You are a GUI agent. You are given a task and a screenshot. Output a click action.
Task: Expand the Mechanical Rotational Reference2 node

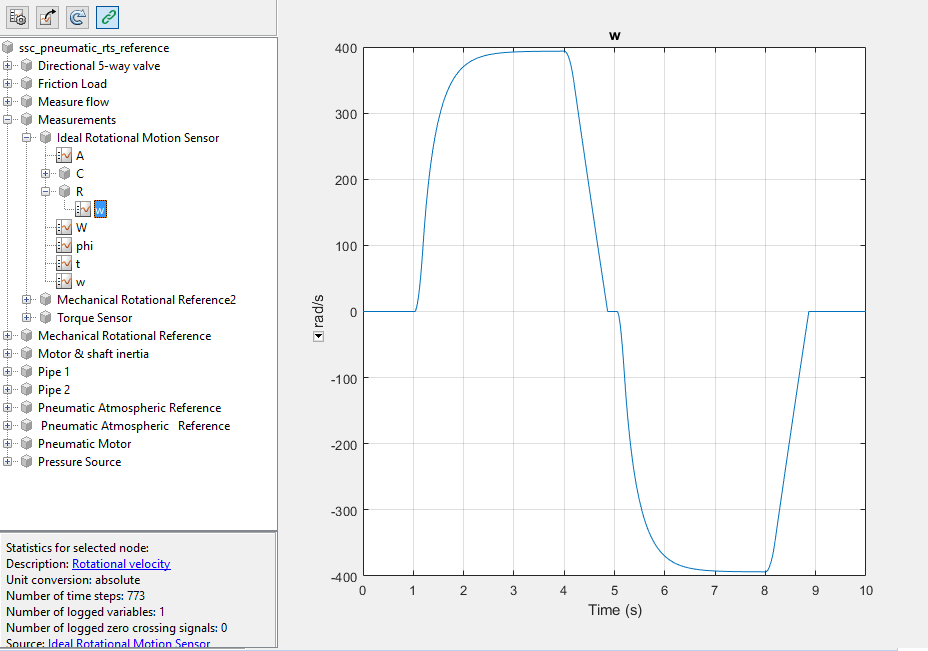pos(26,299)
